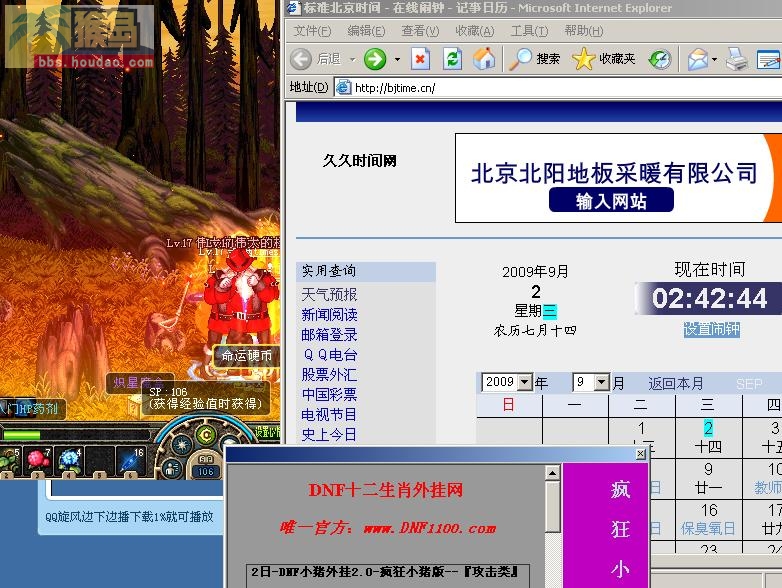Click the green C round button in game HUD

(205, 435)
